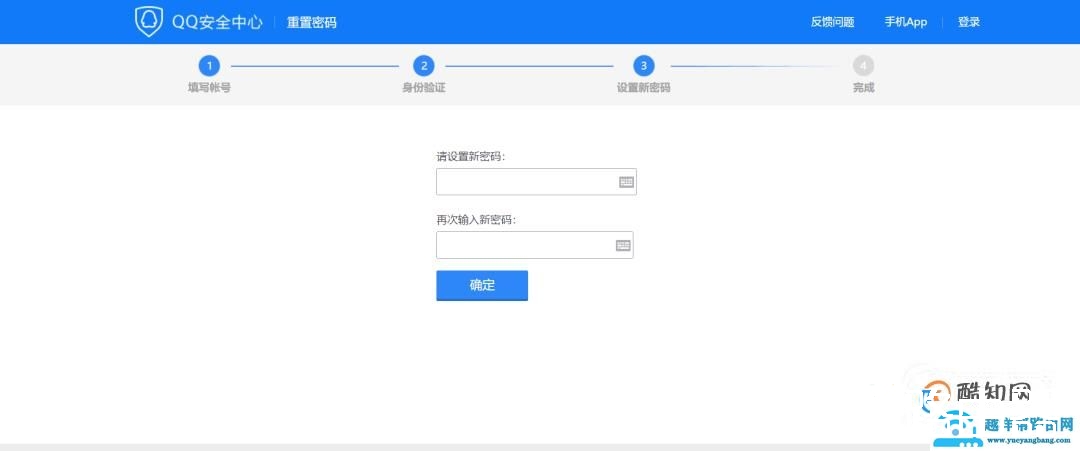Click the 再次输入新密码 field label

tap(476, 220)
